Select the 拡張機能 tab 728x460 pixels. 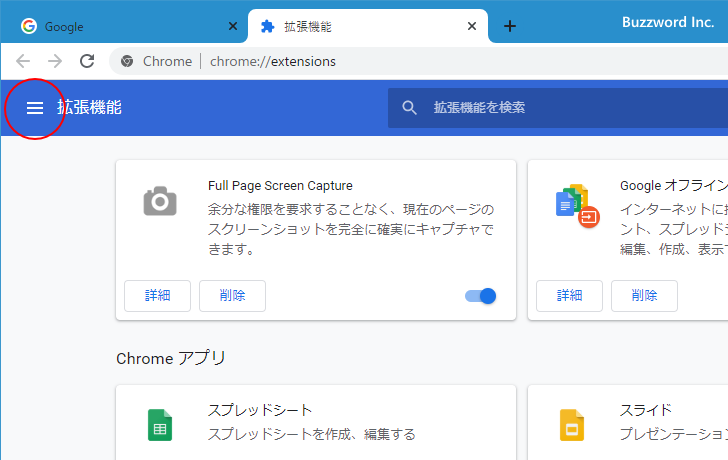368,26
